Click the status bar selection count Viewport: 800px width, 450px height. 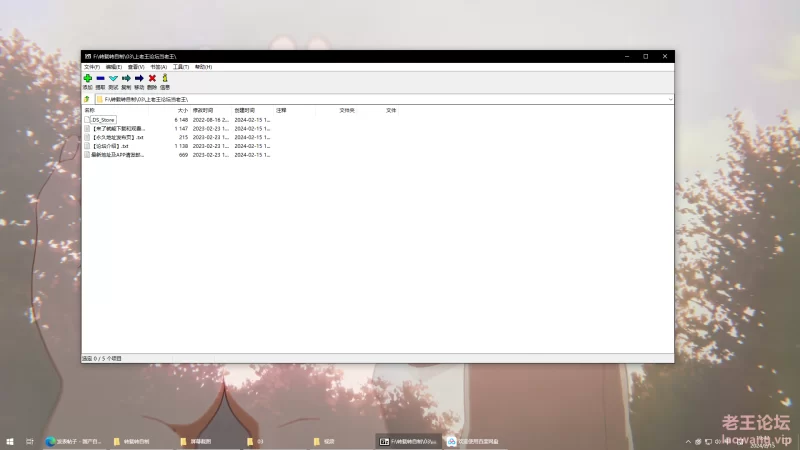(x=102, y=359)
